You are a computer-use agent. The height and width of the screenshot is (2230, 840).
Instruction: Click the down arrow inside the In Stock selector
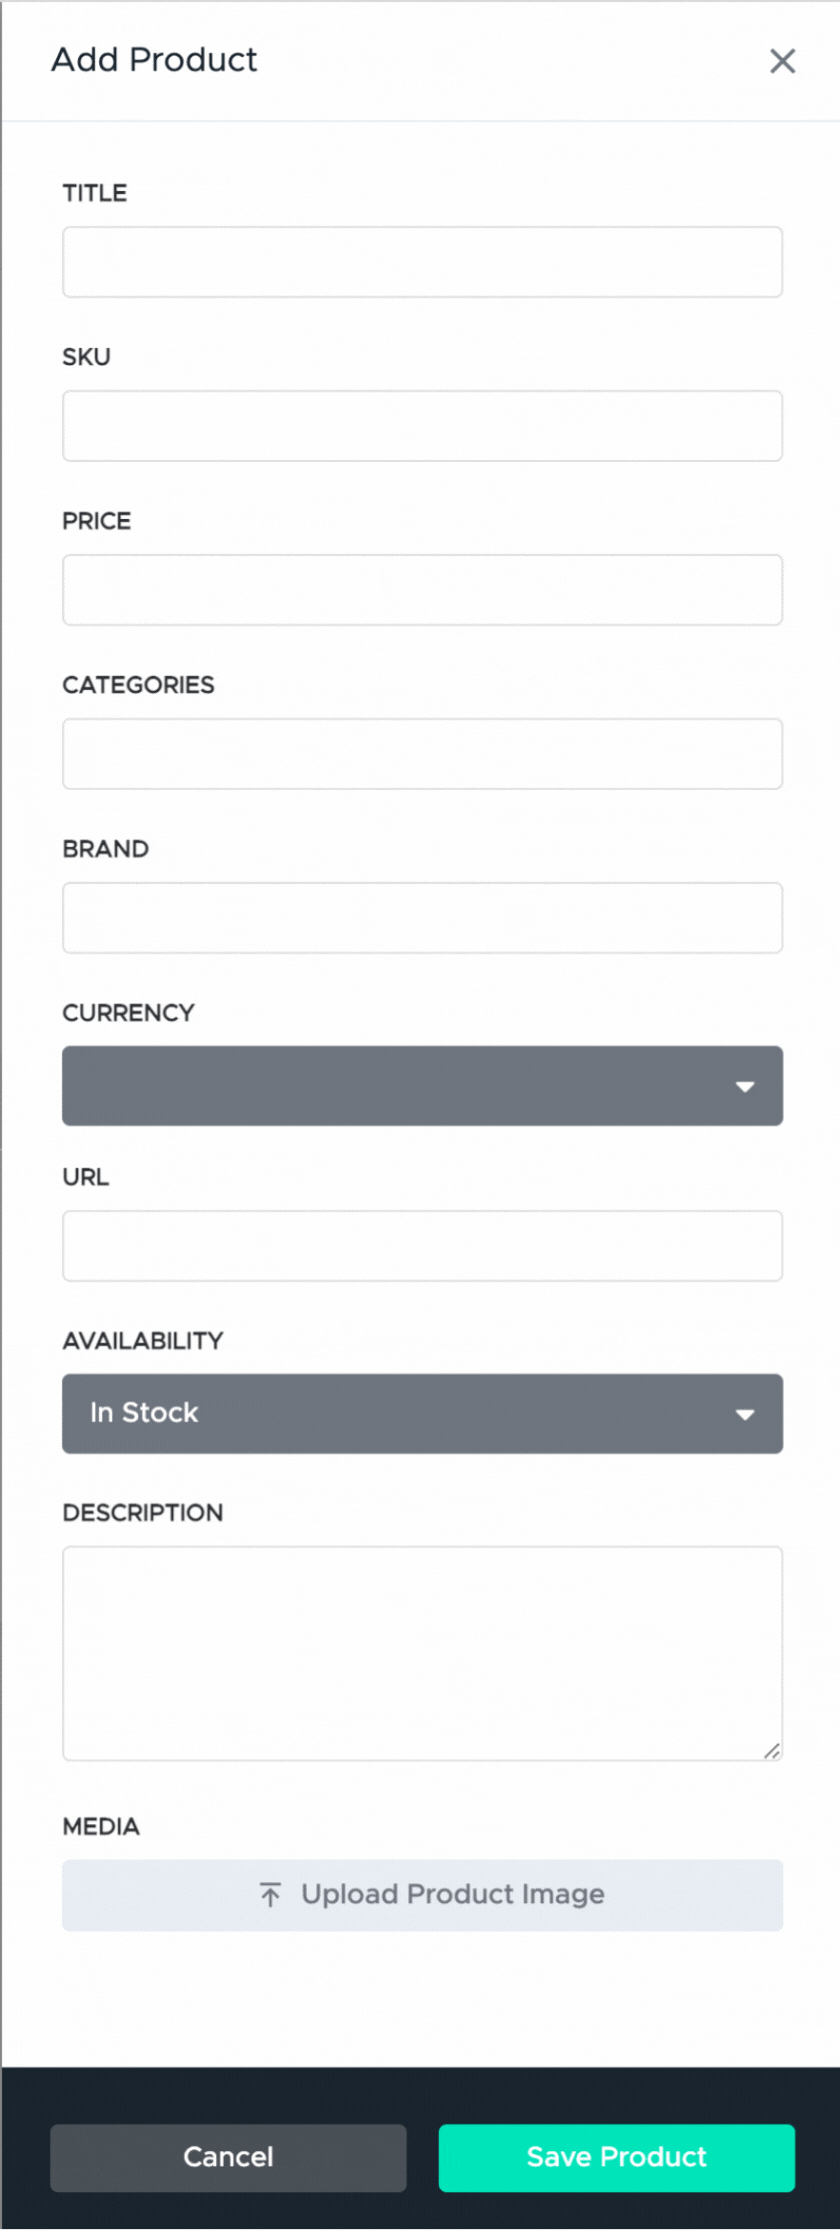pyautogui.click(x=745, y=1414)
